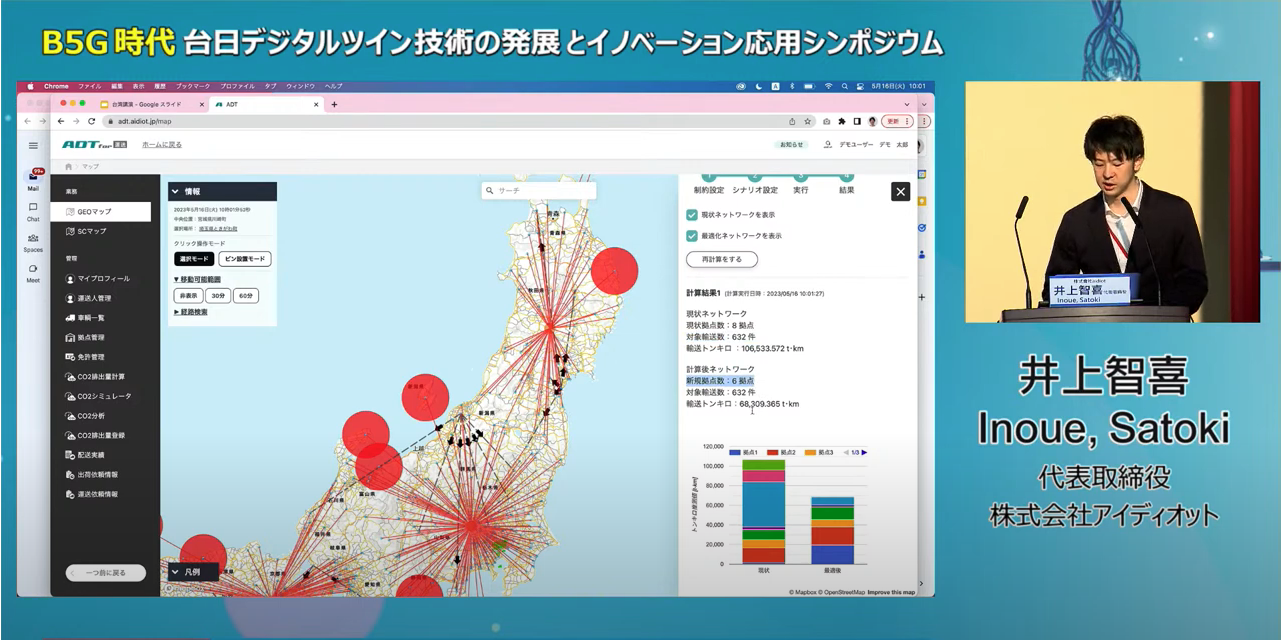The width and height of the screenshot is (1283, 640).
Task: Click the 再計算をする button
Action: click(722, 259)
